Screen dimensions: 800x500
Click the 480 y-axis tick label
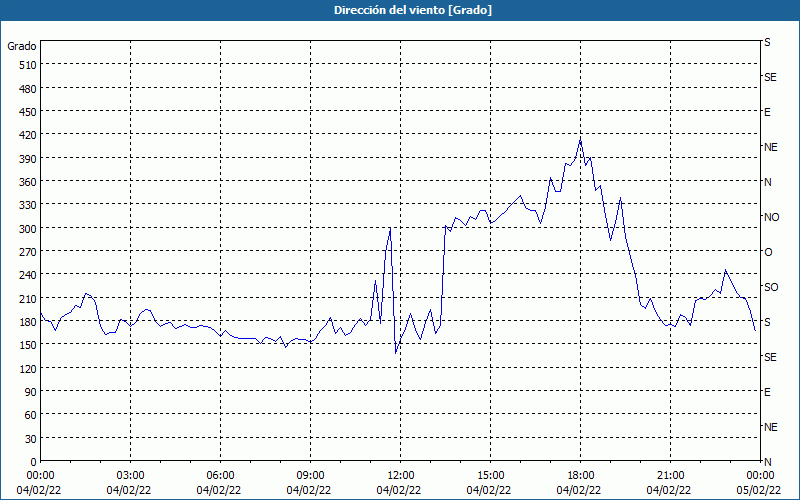click(x=28, y=89)
